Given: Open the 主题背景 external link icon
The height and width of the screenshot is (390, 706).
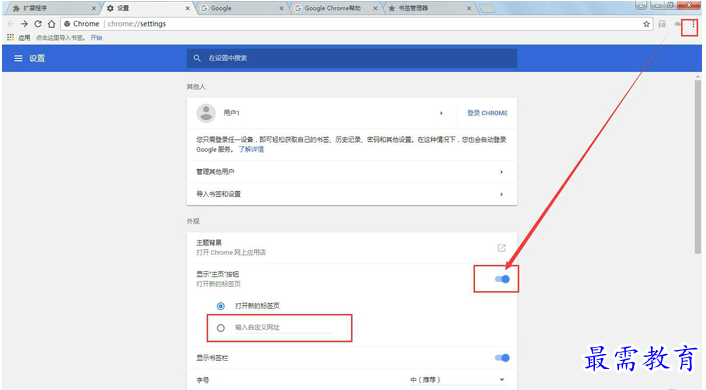Looking at the screenshot, I should coord(502,248).
